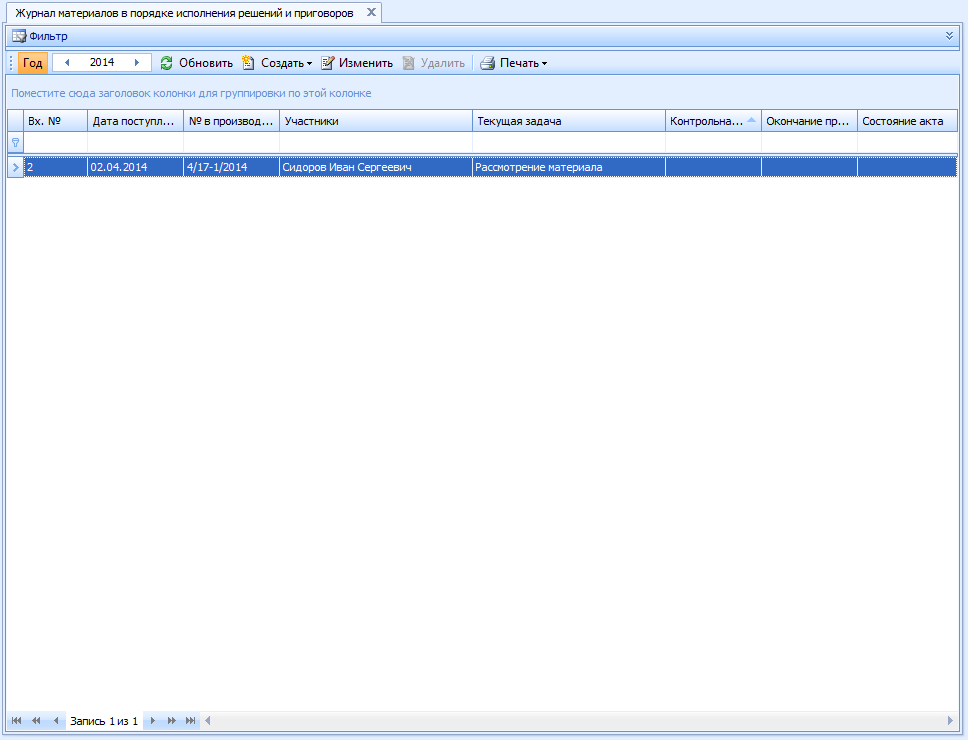968x740 pixels.
Task: Select the Журнал материалов tab title
Action: click(184, 13)
